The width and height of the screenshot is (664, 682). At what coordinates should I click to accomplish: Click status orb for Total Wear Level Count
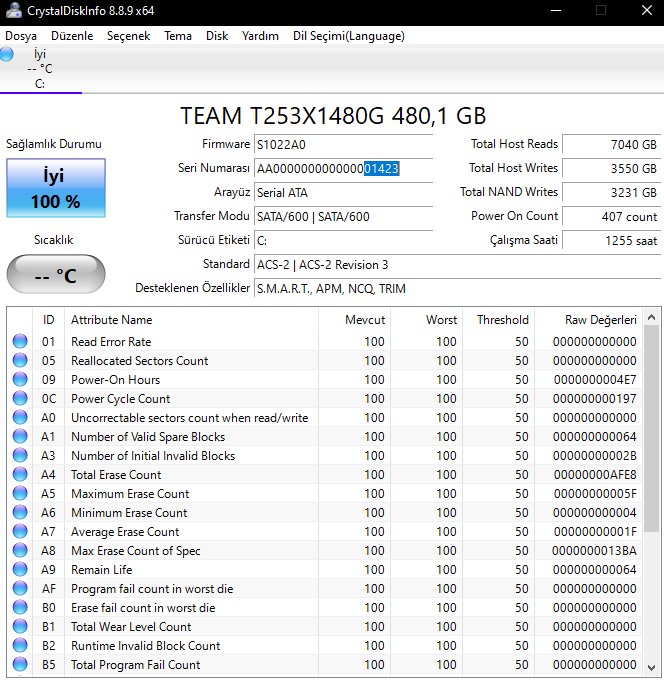pos(20,627)
